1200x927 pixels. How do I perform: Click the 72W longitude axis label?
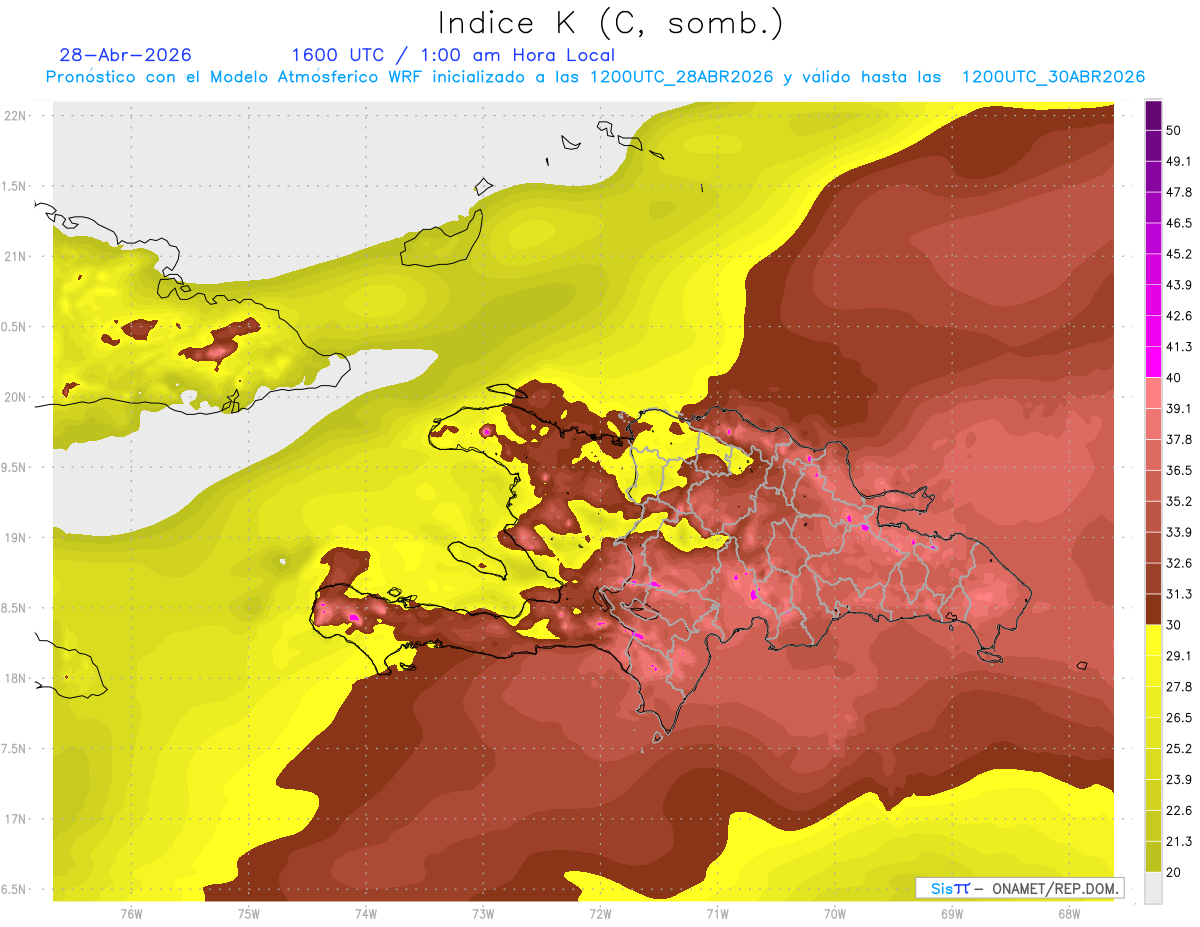point(600,913)
